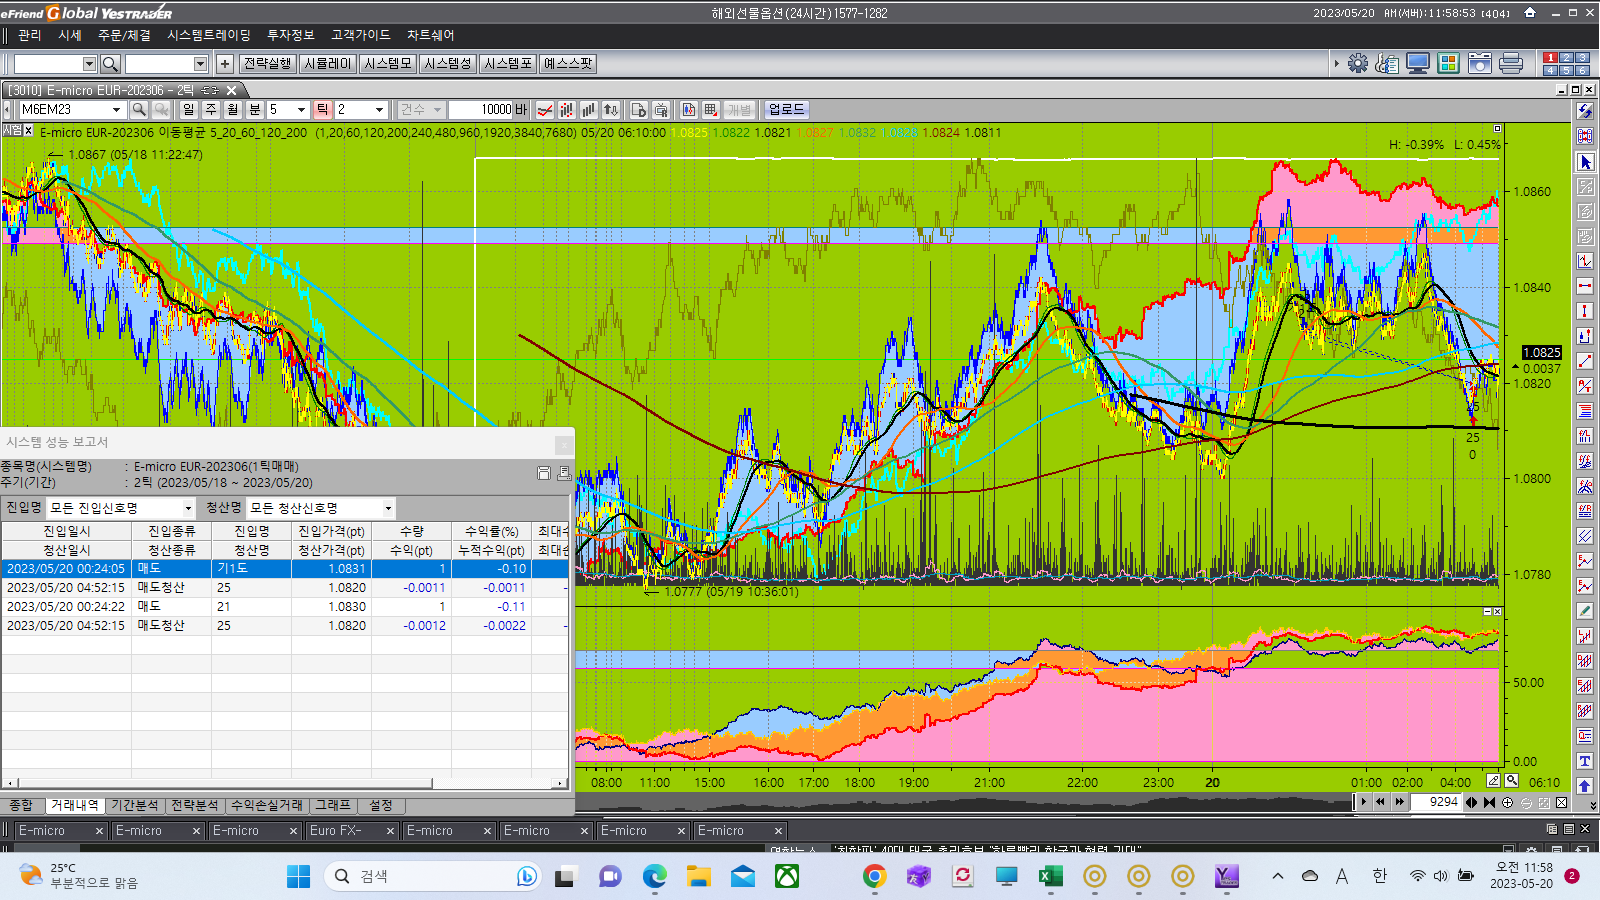Click the 시뮬레이 button

[x=328, y=63]
